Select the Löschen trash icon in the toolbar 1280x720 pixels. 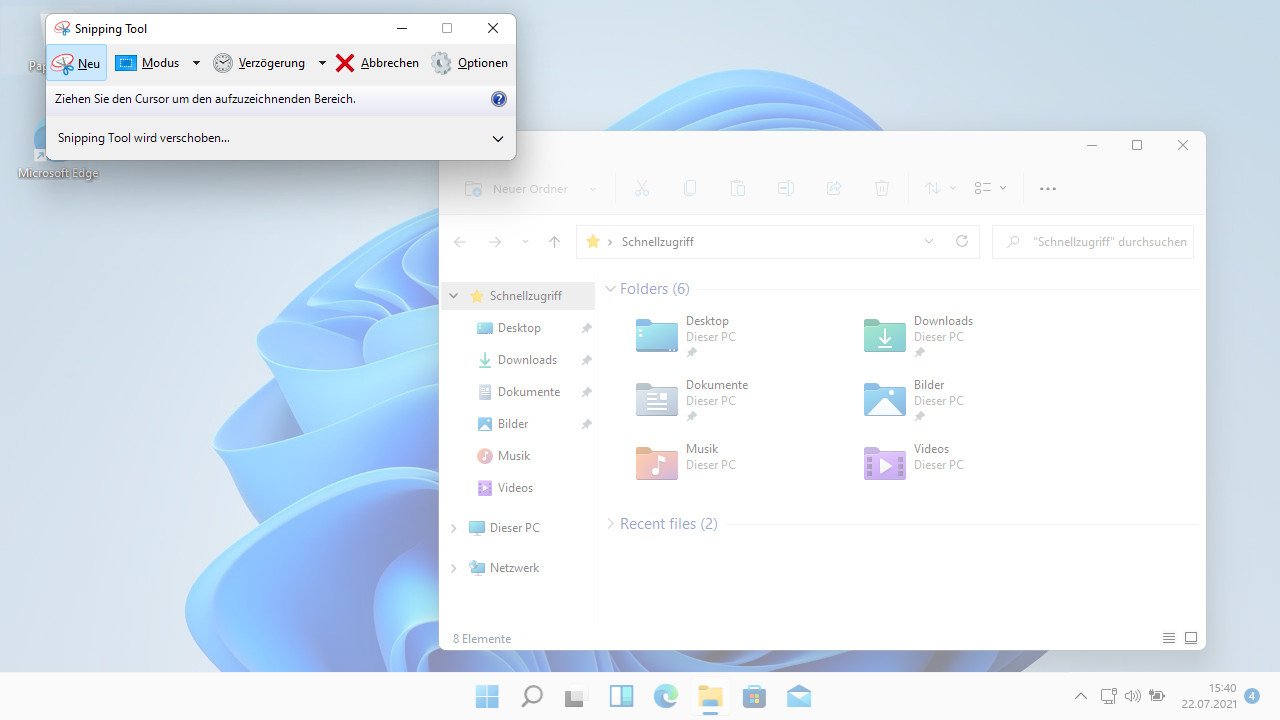(x=881, y=188)
